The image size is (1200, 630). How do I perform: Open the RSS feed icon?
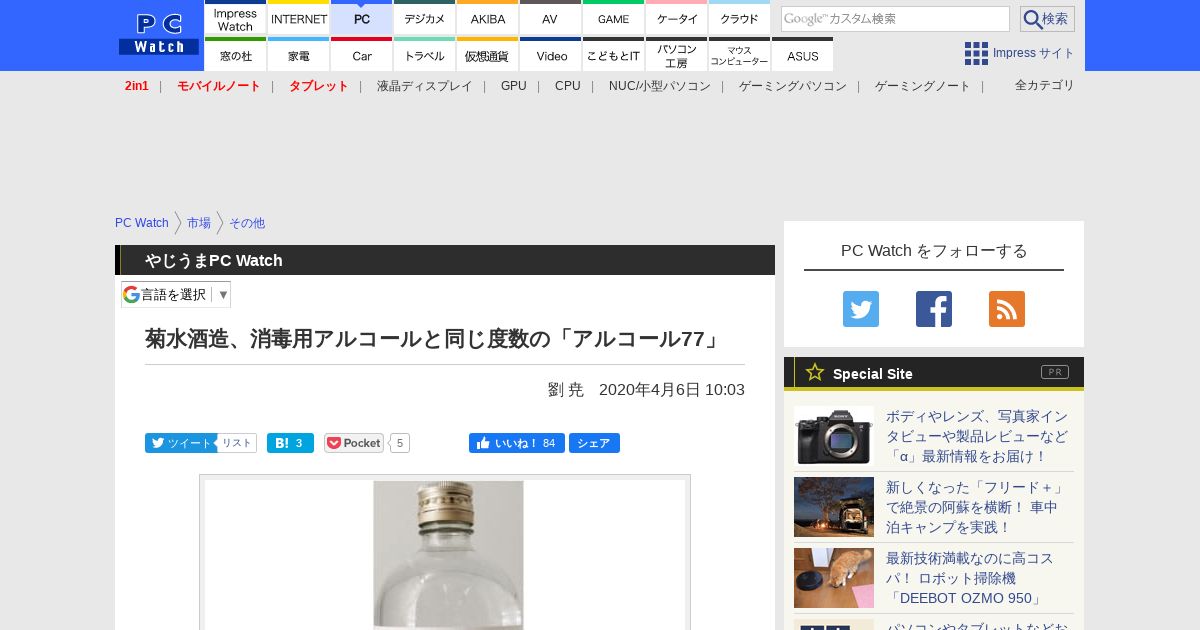click(1007, 309)
